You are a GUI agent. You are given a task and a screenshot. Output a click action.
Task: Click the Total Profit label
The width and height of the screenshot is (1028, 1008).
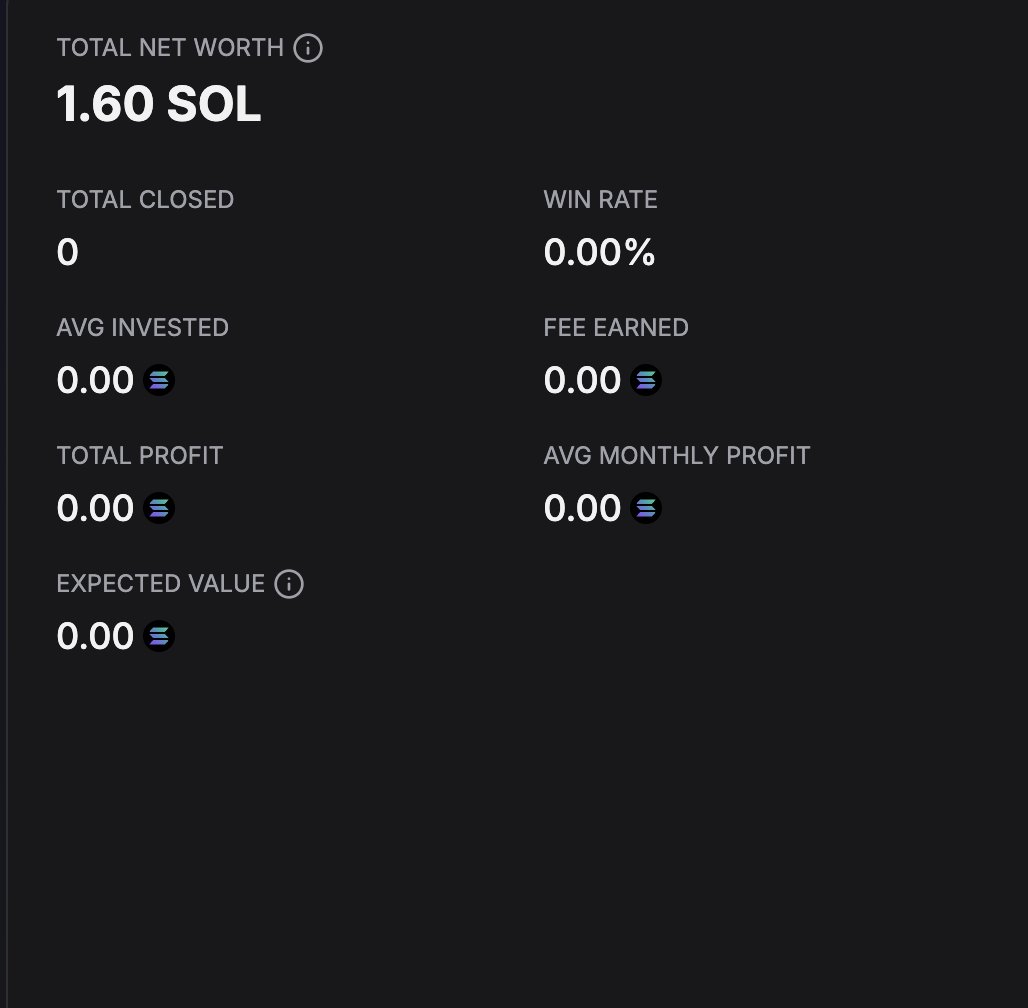[x=140, y=455]
